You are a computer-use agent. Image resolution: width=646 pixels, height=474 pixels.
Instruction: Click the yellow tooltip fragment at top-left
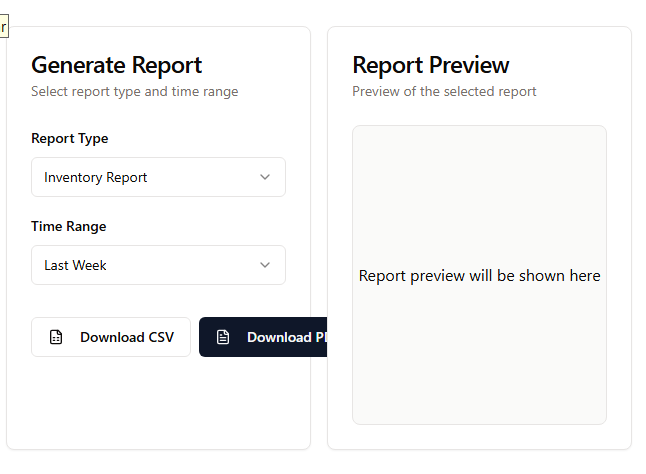(3, 26)
